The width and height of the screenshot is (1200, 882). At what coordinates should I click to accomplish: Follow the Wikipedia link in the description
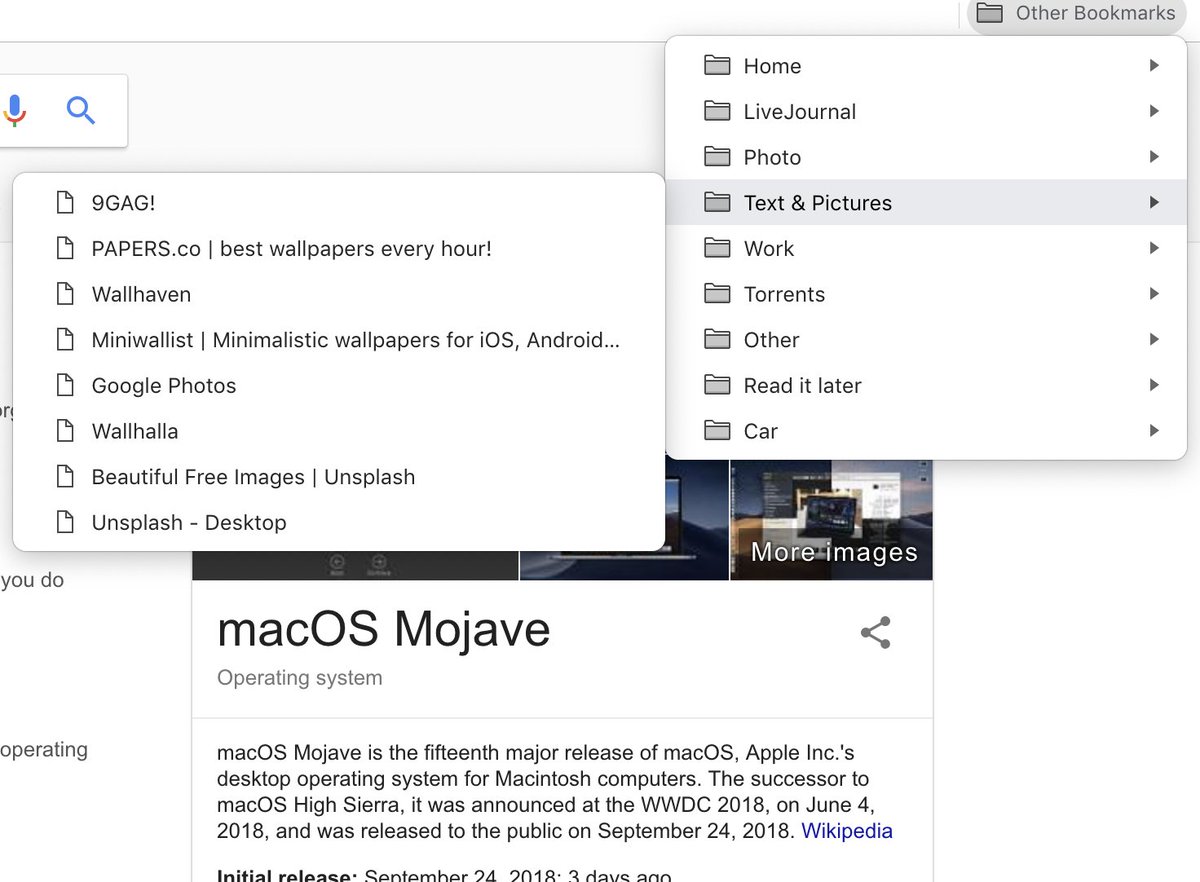pyautogui.click(x=847, y=831)
